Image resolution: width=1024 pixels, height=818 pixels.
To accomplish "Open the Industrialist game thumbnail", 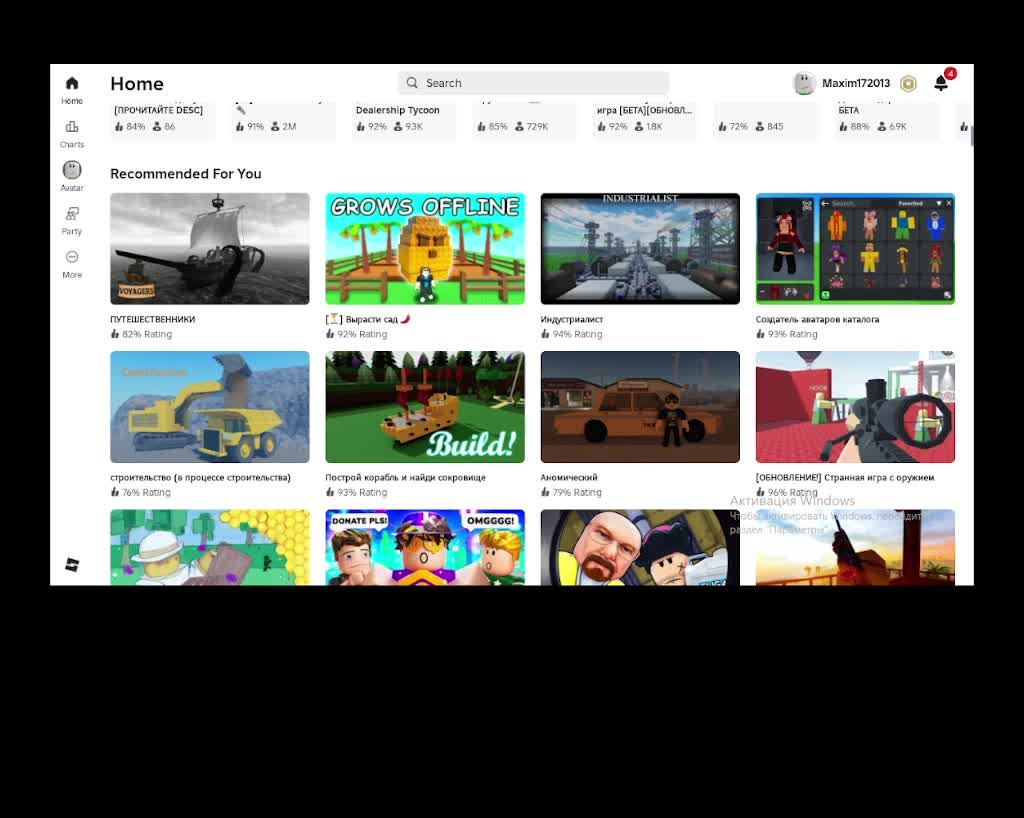I will click(x=640, y=249).
